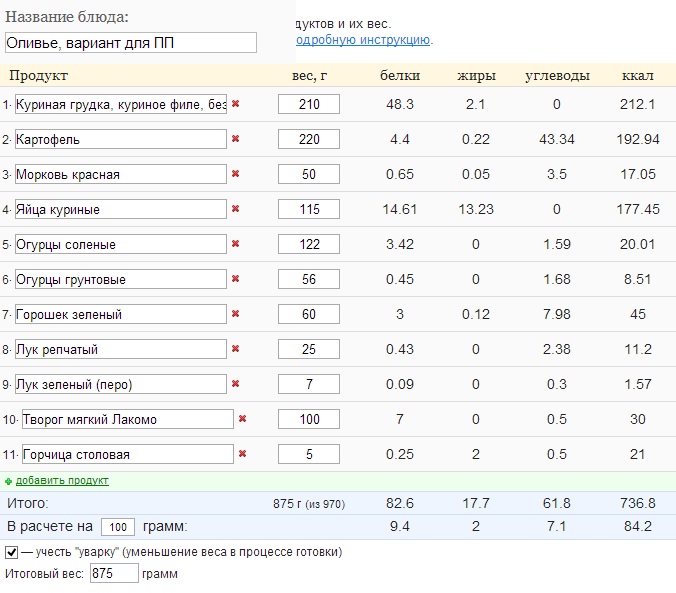Click weight field showing 220

tap(309, 139)
